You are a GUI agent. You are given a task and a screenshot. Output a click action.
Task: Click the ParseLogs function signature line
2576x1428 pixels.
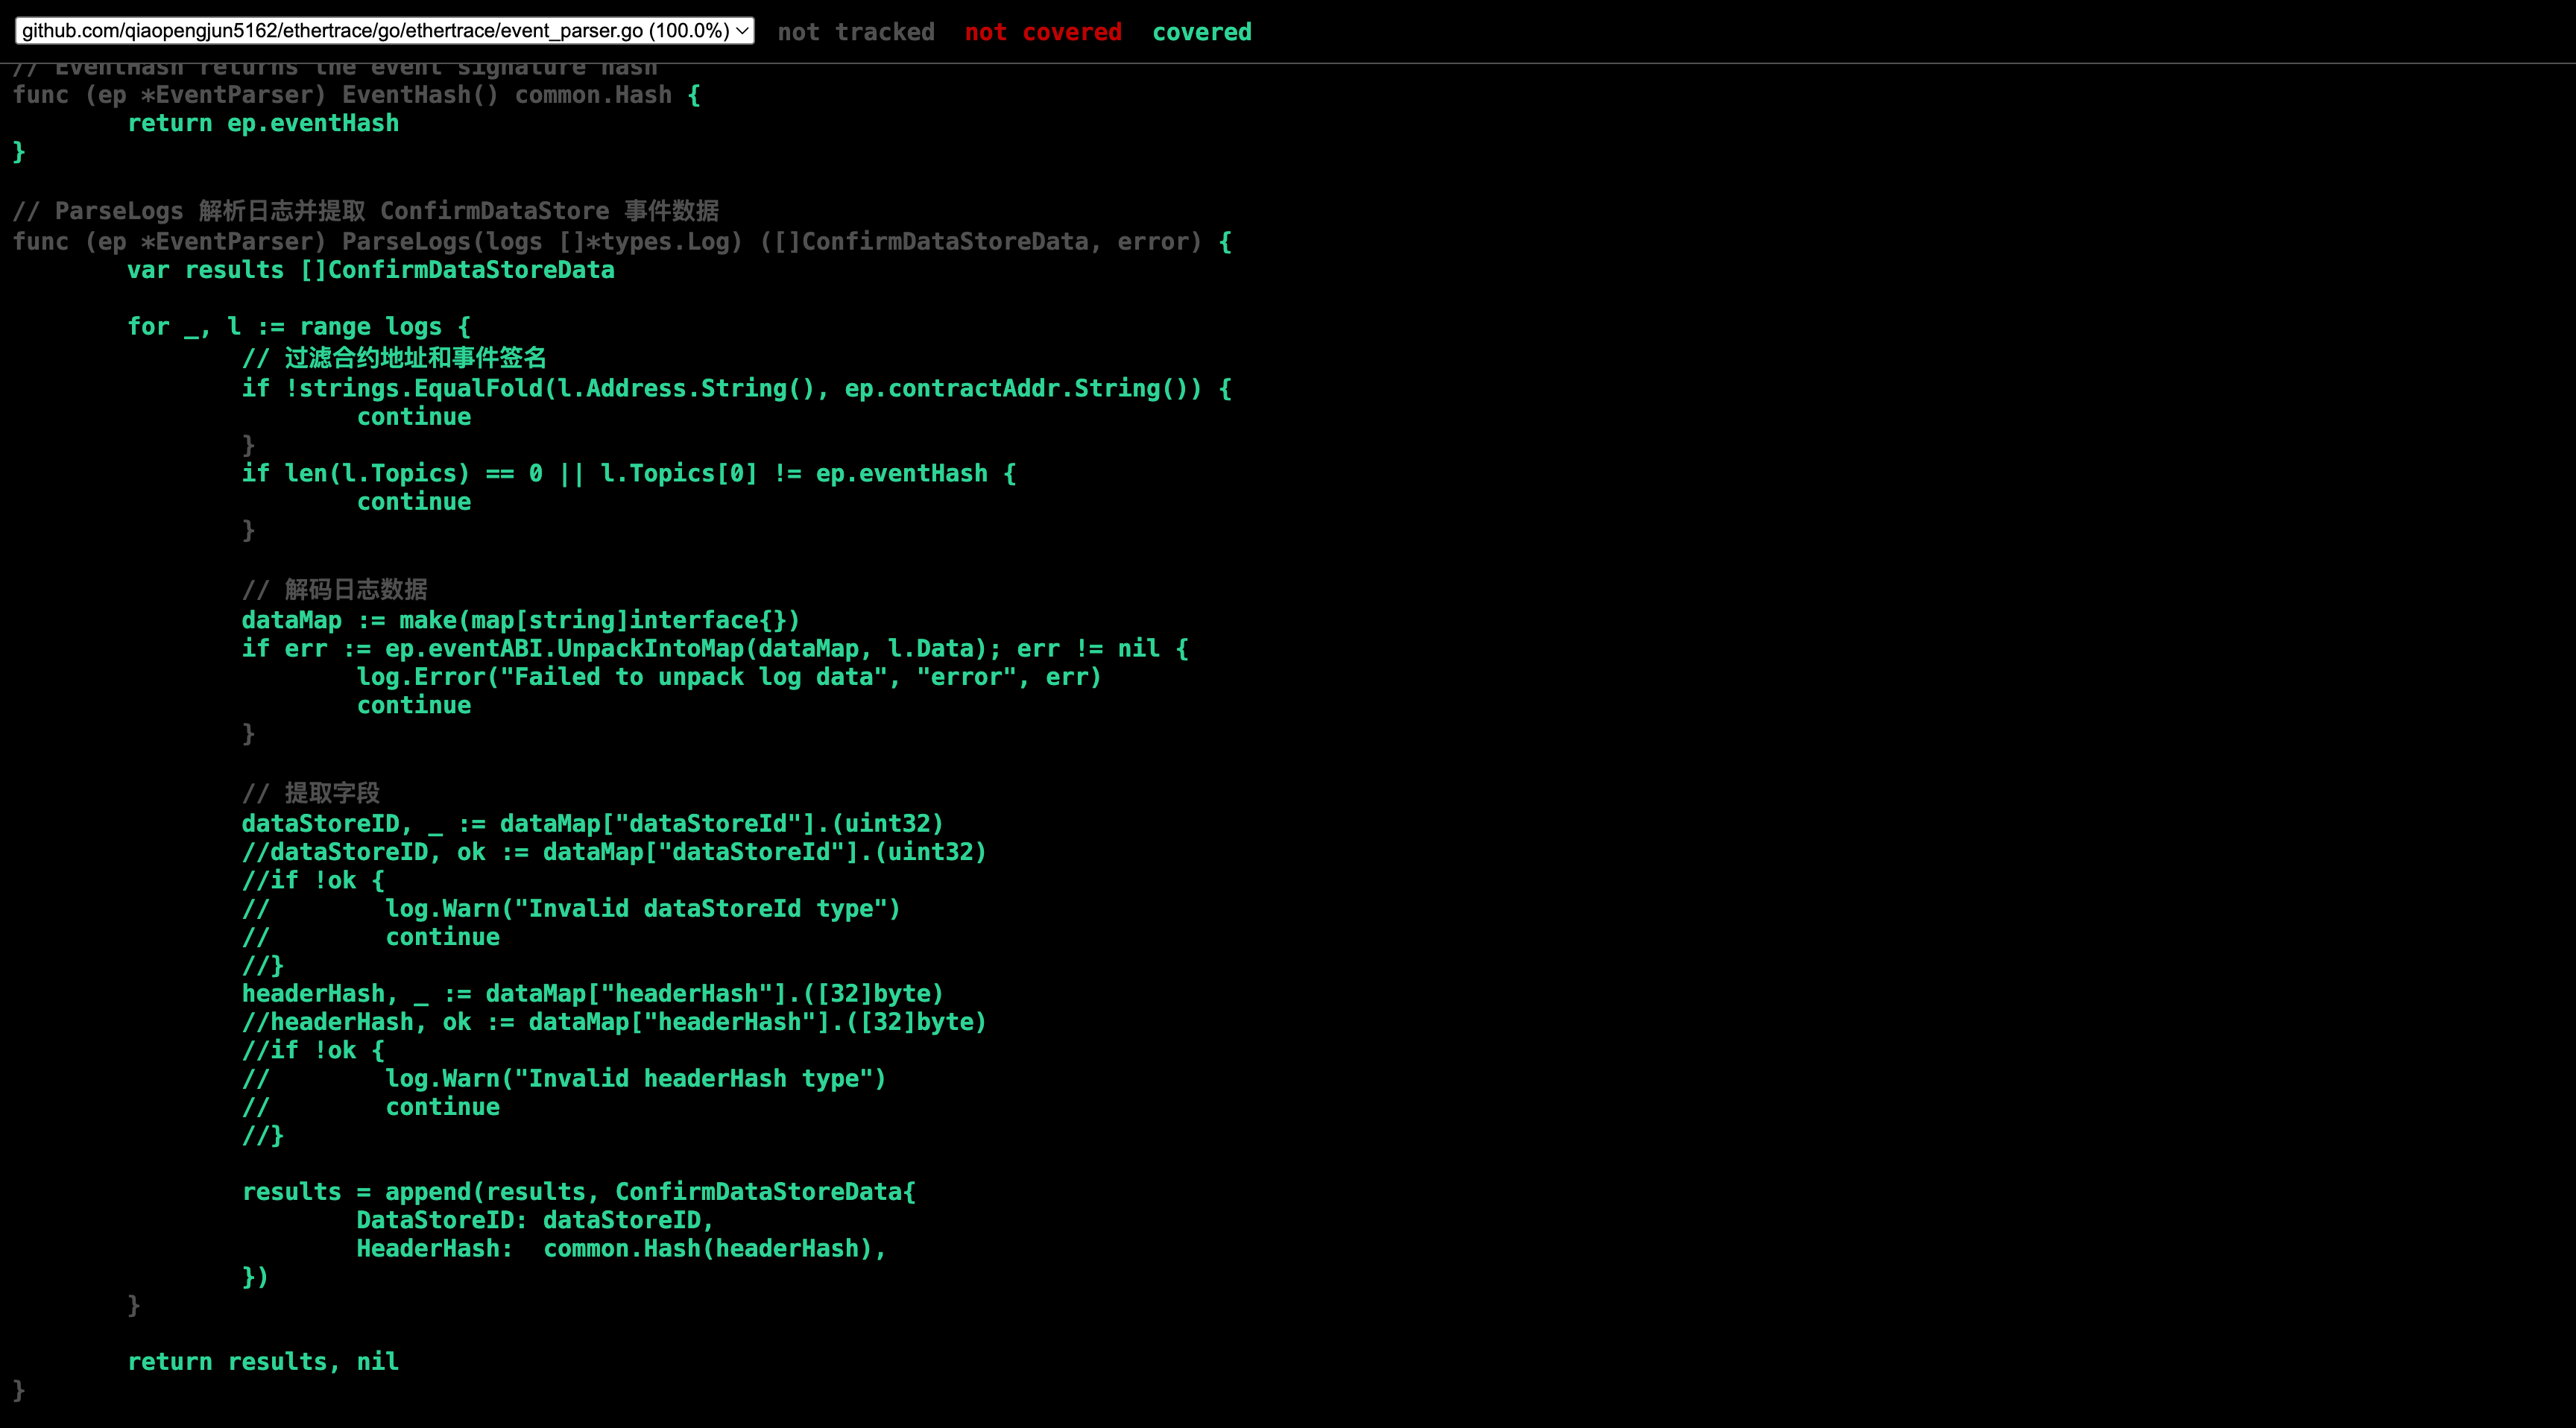(621, 241)
